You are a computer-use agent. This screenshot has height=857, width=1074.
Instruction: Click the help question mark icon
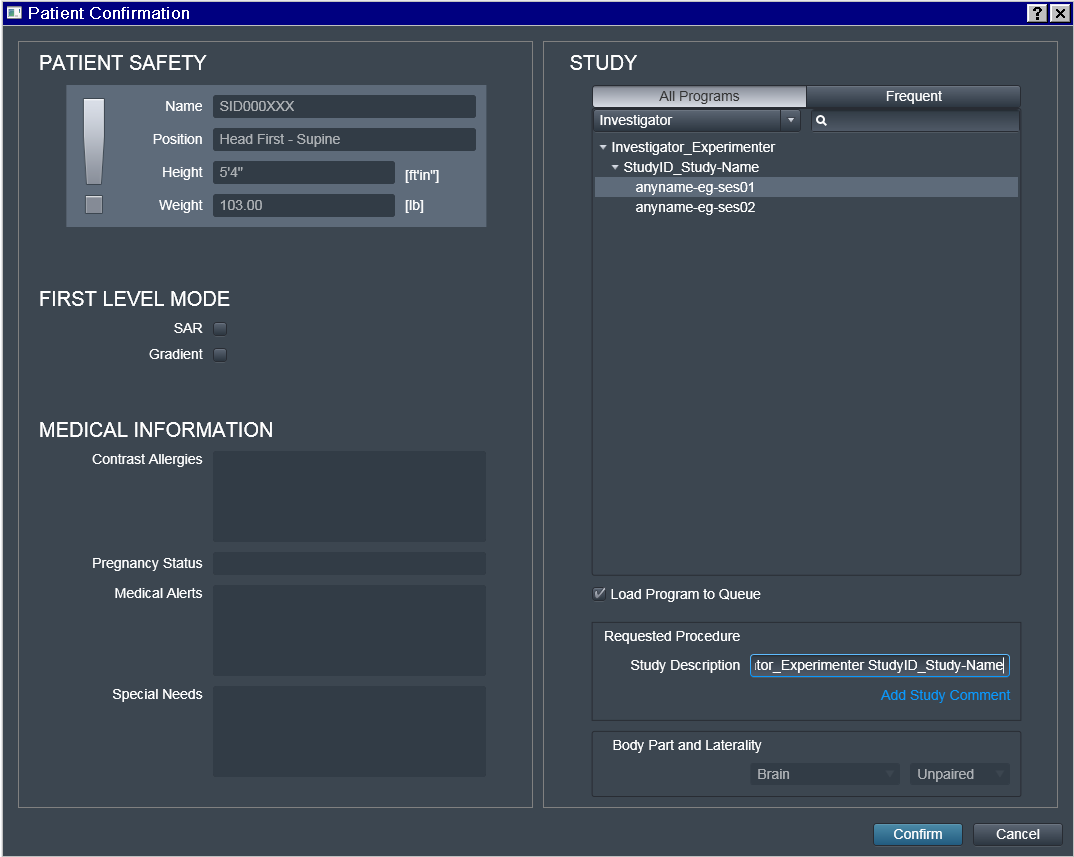click(1038, 13)
